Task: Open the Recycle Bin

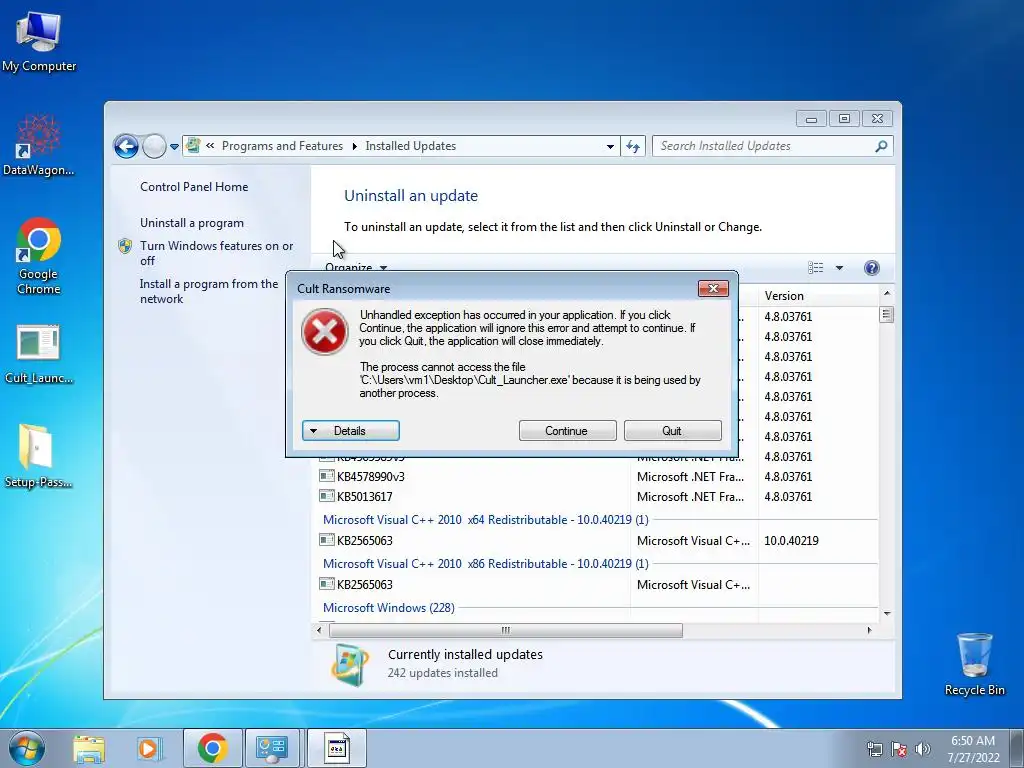Action: pyautogui.click(x=974, y=664)
